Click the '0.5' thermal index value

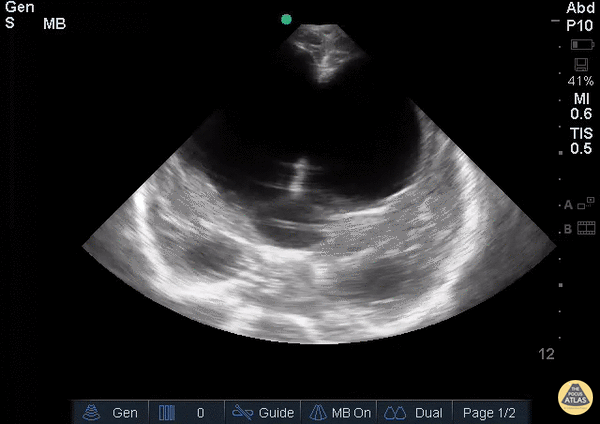(x=581, y=148)
